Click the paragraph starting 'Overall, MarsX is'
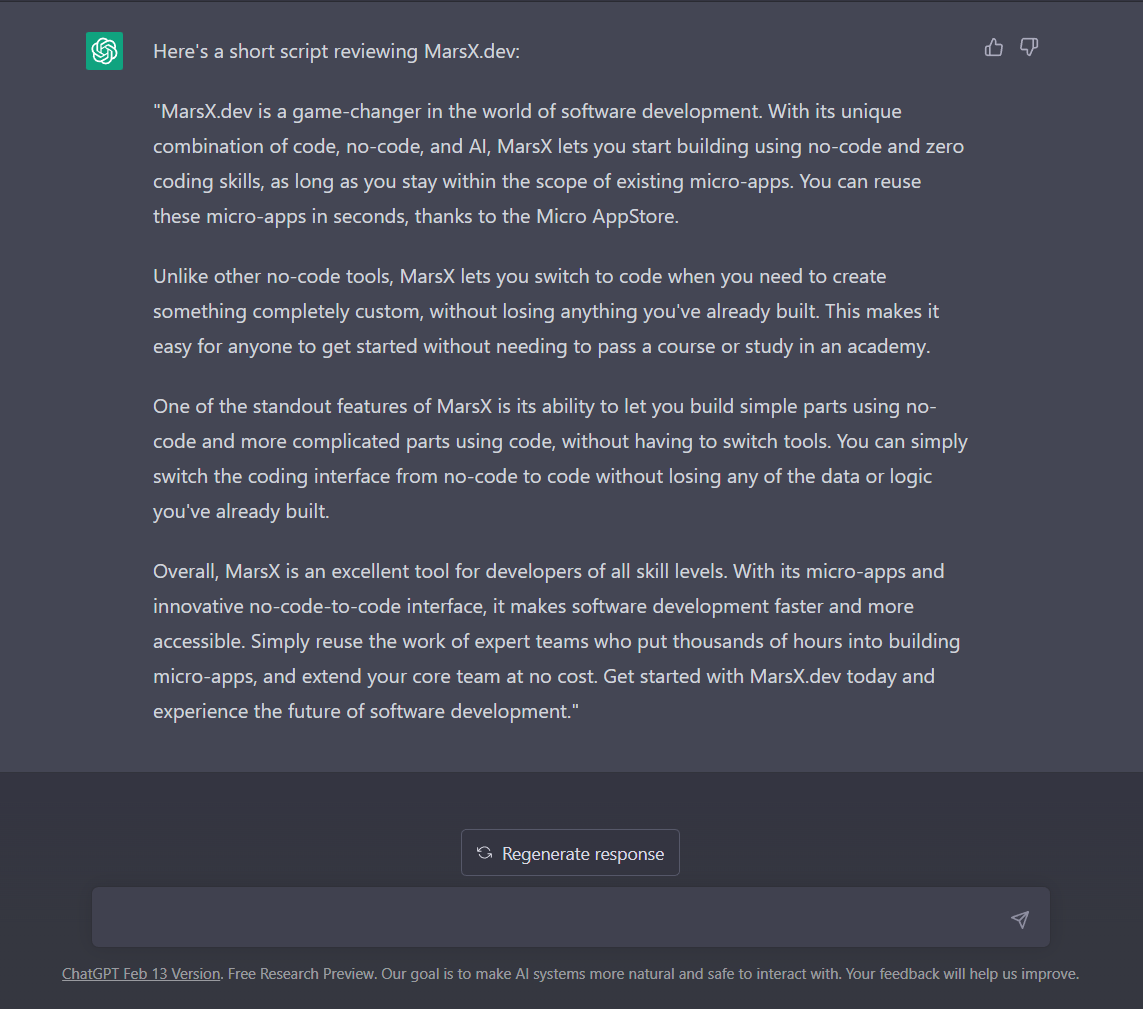Viewport: 1143px width, 1009px height. coord(548,641)
